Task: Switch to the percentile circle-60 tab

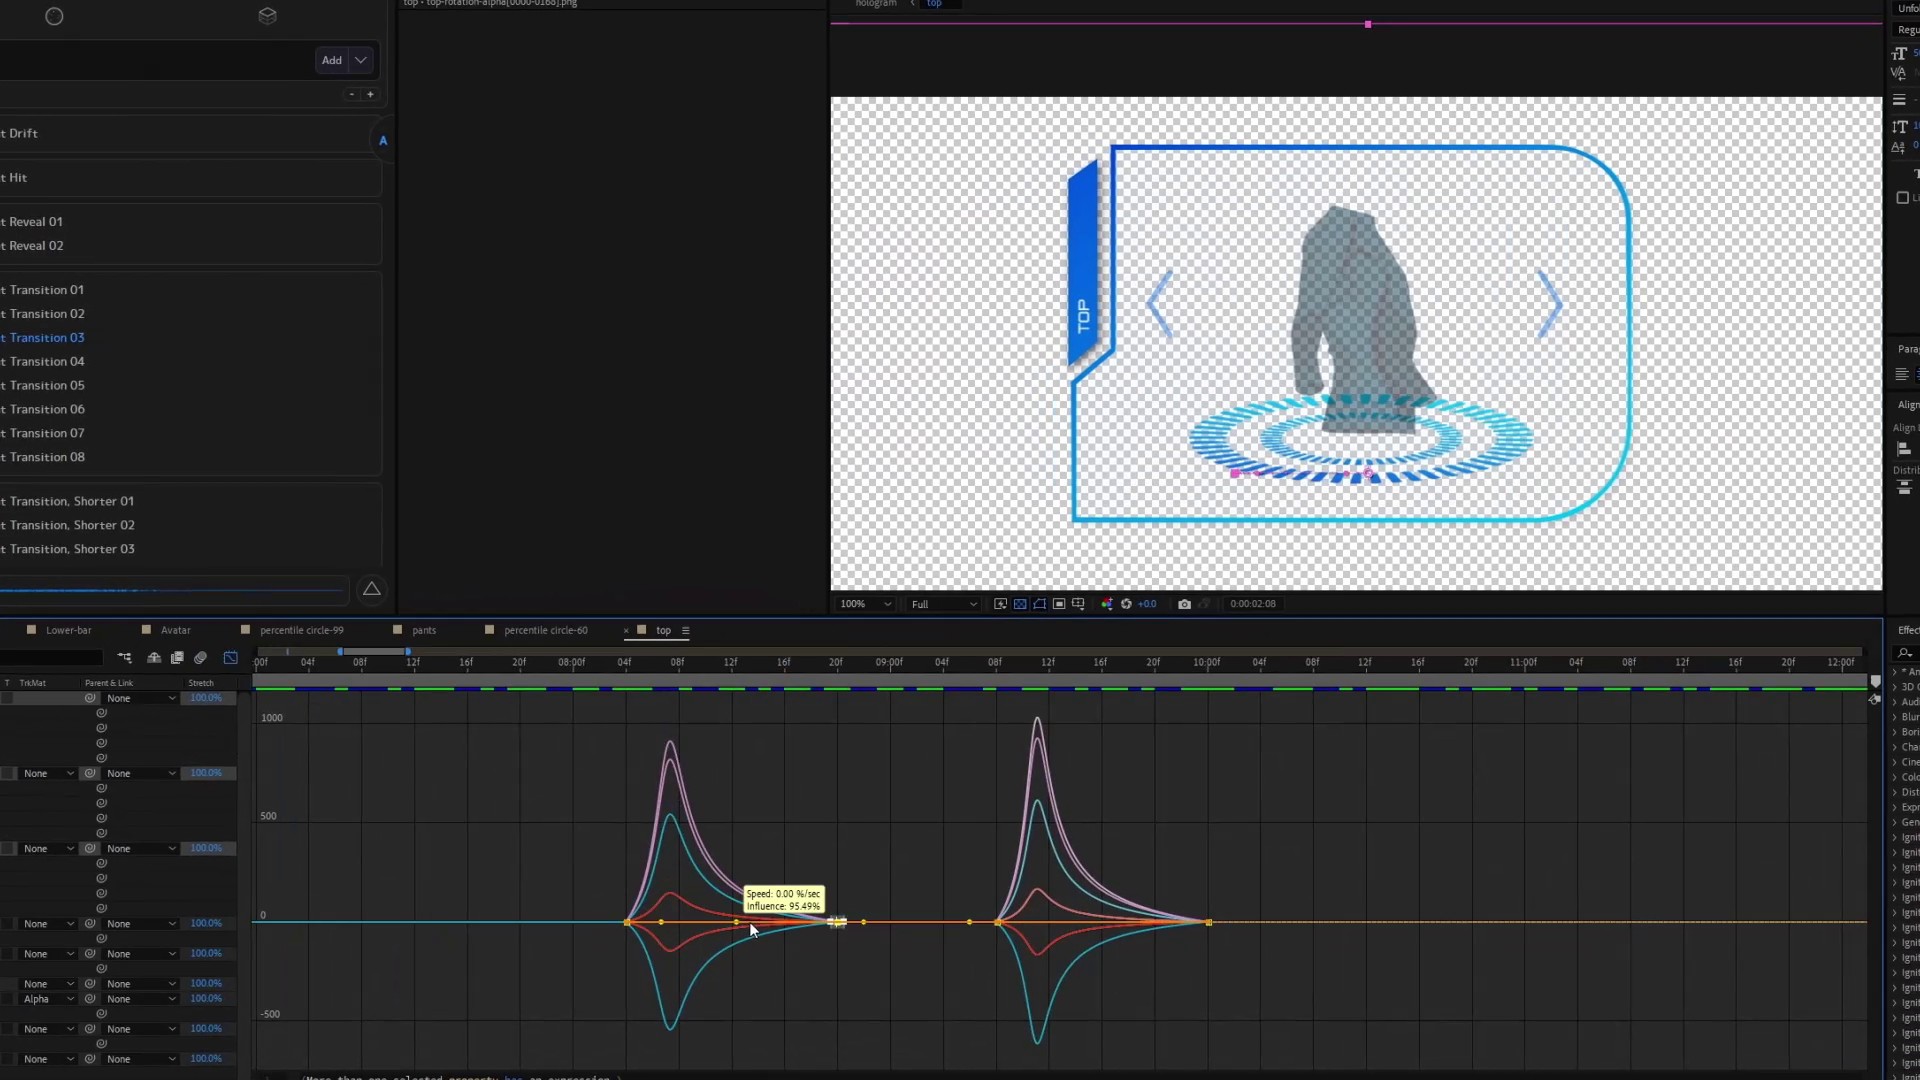Action: tap(545, 630)
